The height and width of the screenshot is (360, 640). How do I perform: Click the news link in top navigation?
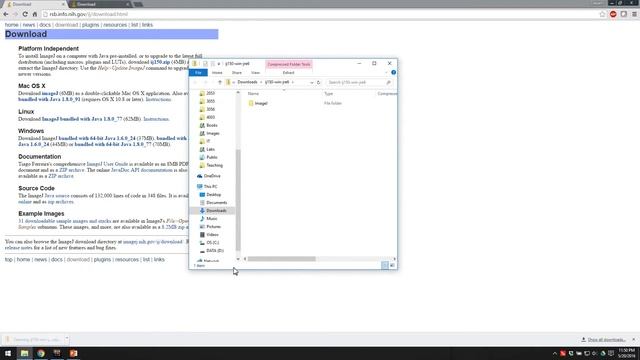[x=29, y=25]
